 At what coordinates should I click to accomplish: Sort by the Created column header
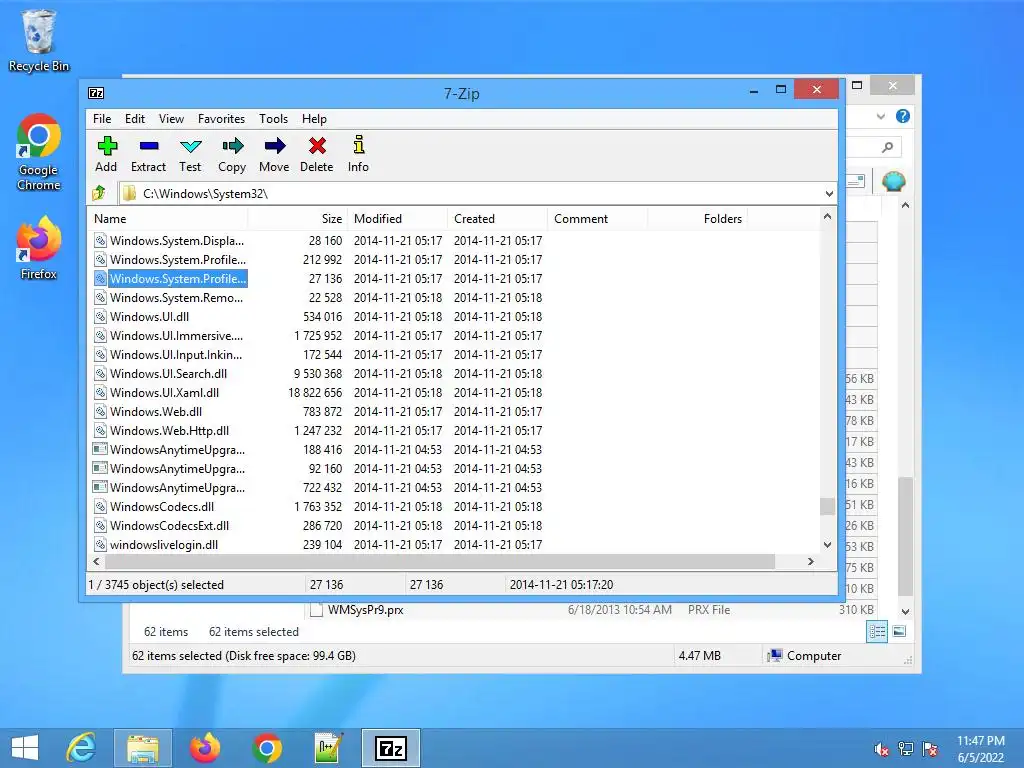coord(497,219)
